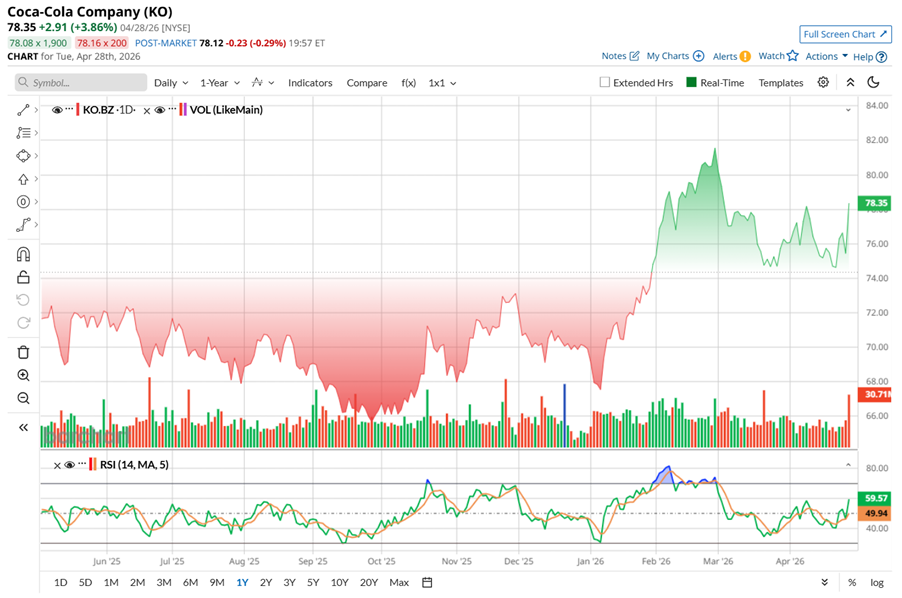902x598 pixels.
Task: Toggle the drawing lock icon
Action: click(23, 277)
